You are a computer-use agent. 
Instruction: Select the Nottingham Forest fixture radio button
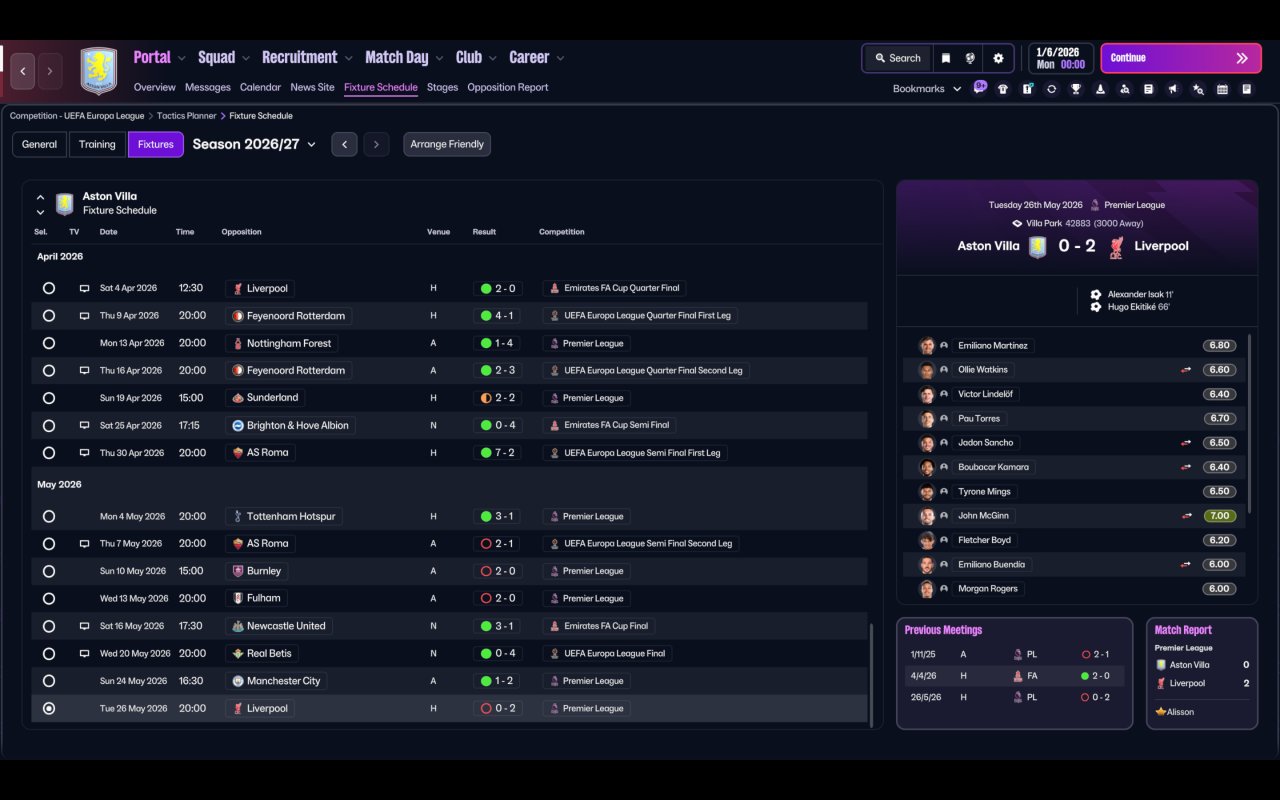49,343
